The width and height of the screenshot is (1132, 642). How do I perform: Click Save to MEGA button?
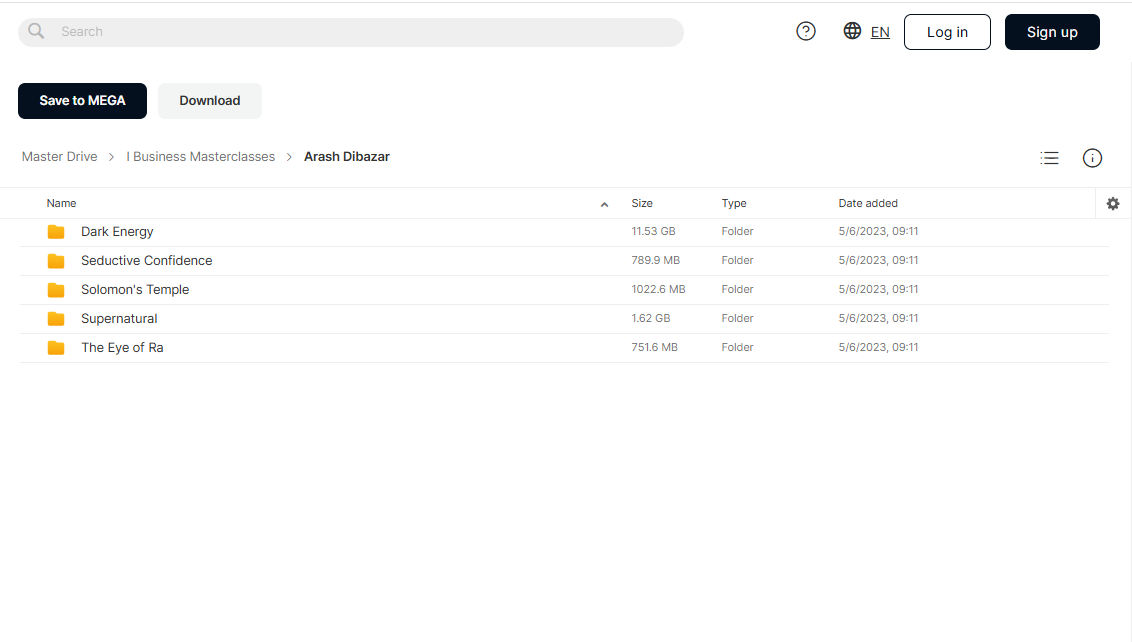[x=82, y=101]
